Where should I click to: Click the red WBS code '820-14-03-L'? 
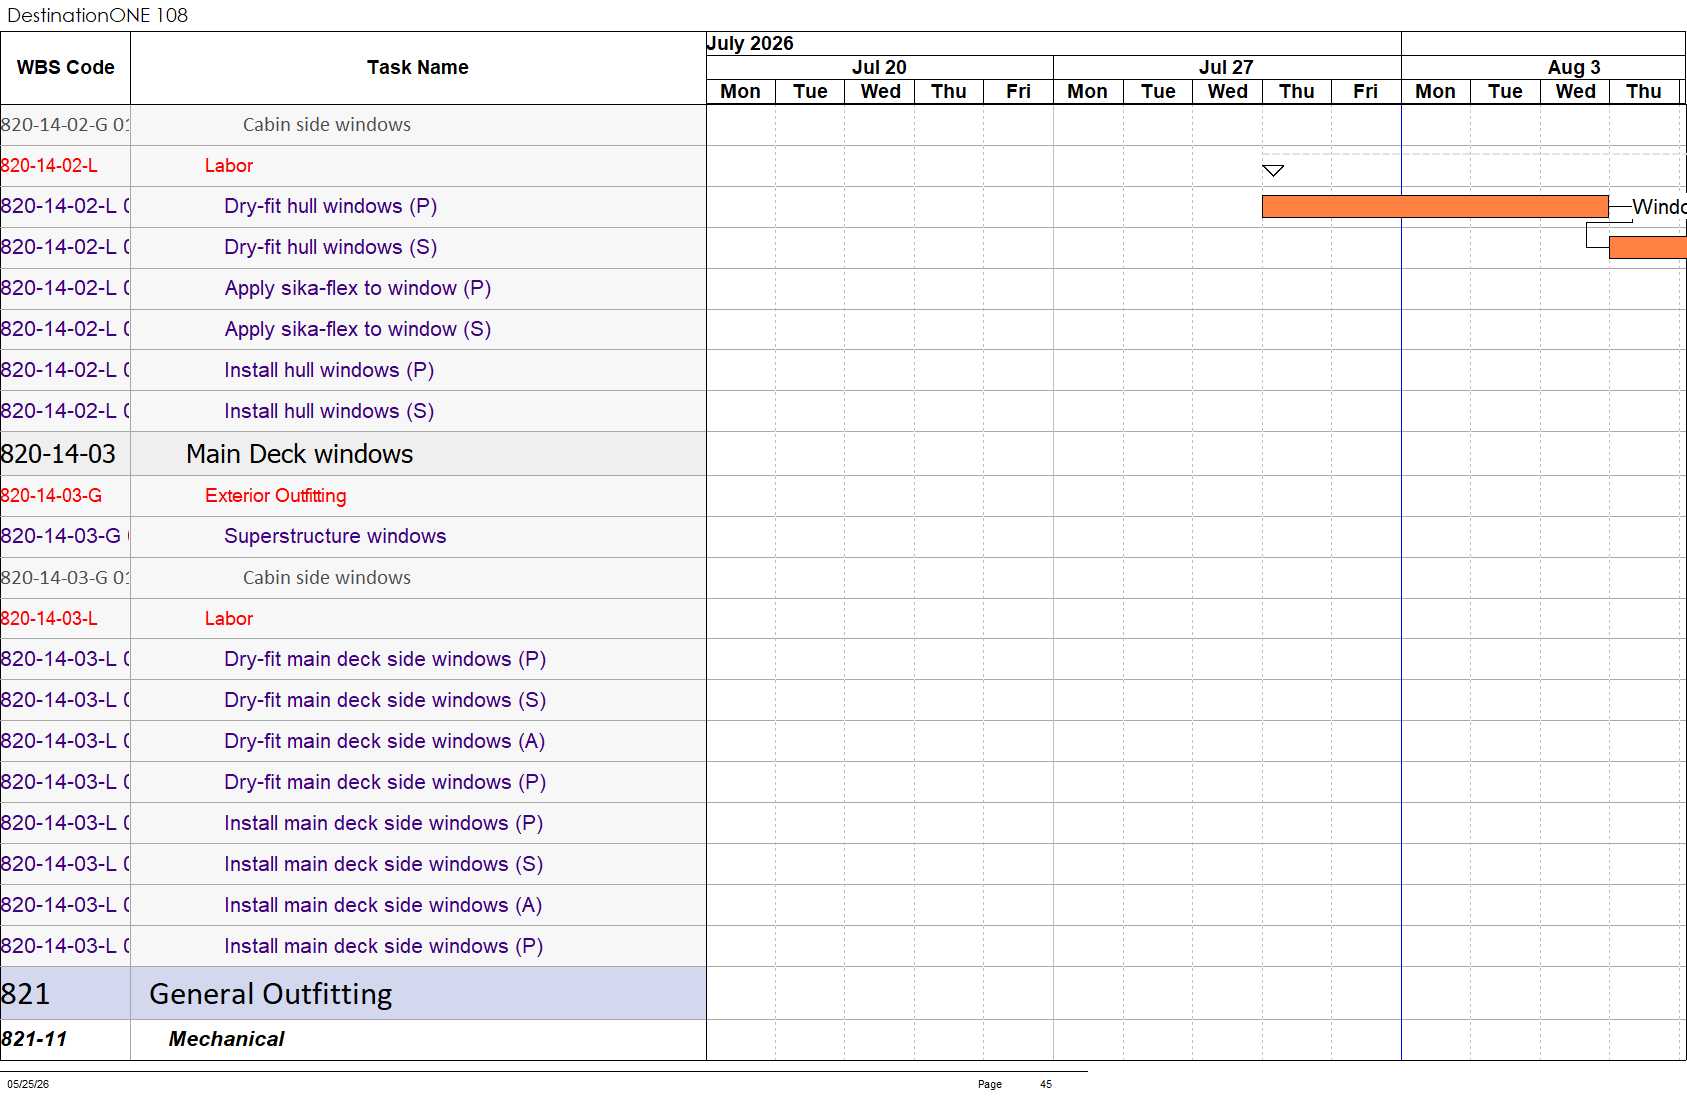tap(49, 619)
